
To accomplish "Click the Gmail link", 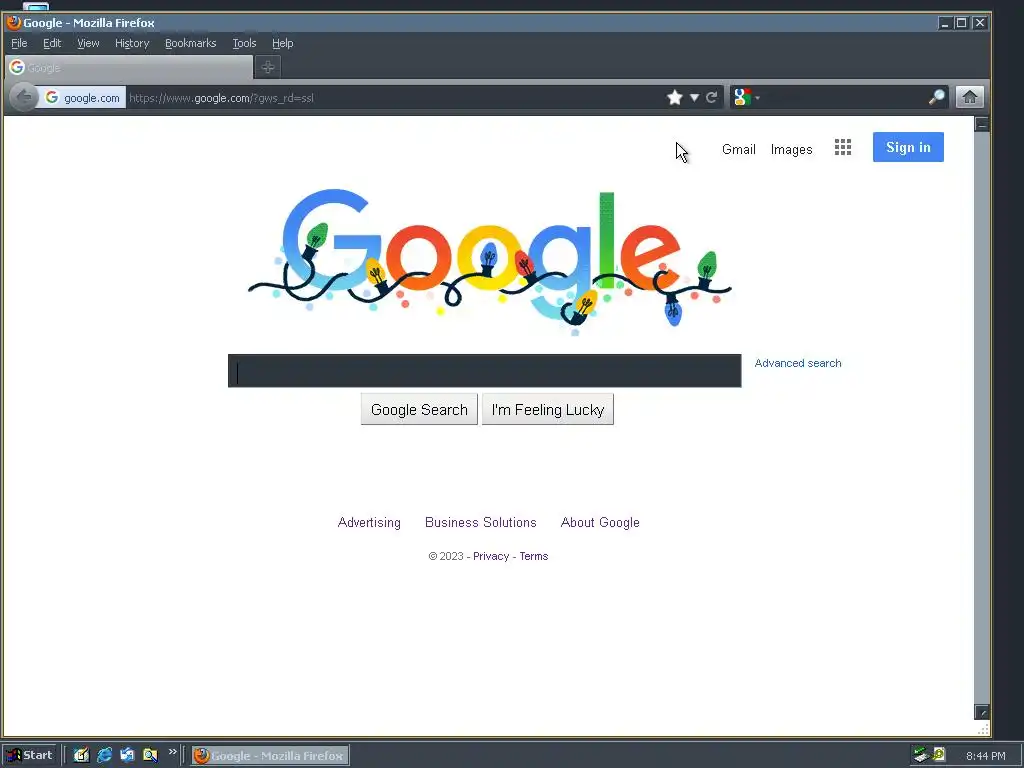I will click(x=739, y=150).
